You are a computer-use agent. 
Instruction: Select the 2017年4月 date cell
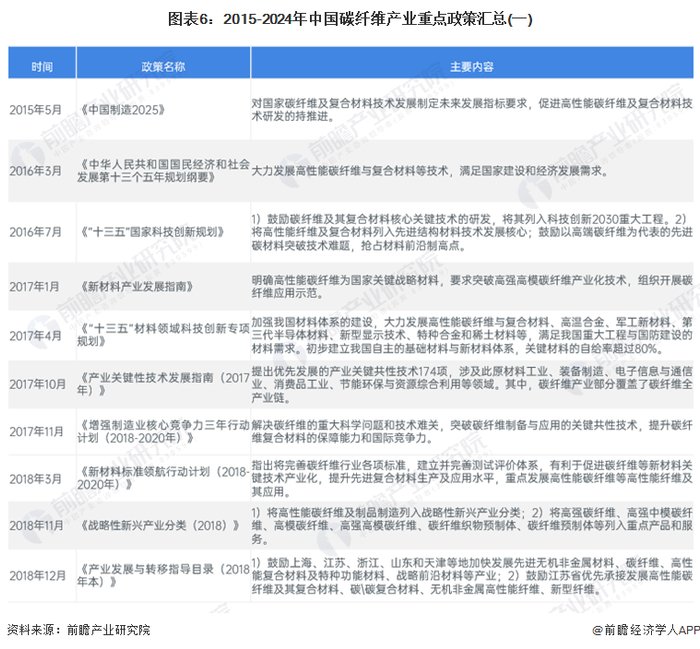click(35, 335)
